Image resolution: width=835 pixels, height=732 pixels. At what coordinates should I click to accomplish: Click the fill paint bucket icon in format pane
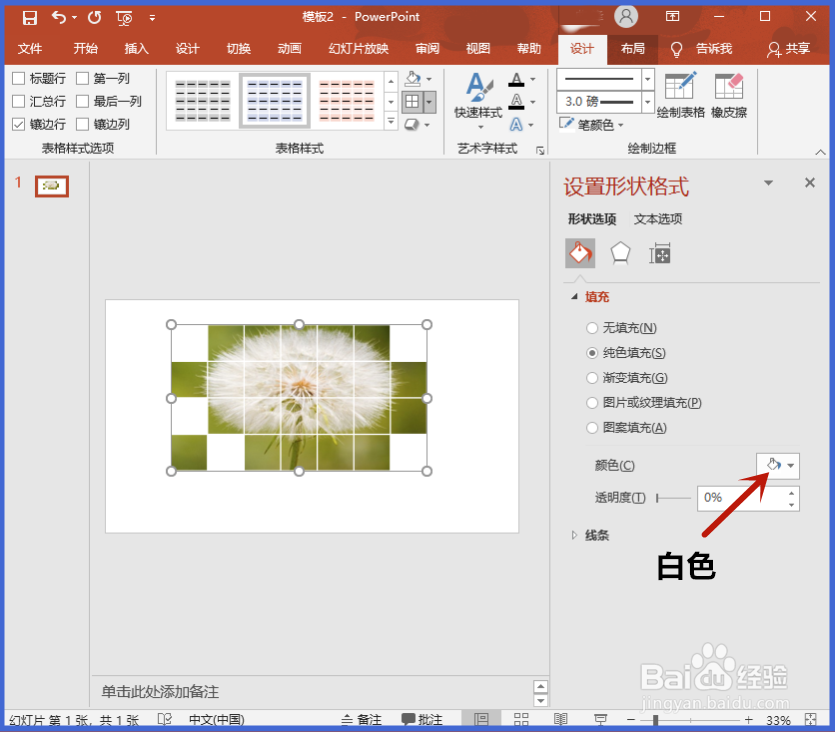coord(580,253)
